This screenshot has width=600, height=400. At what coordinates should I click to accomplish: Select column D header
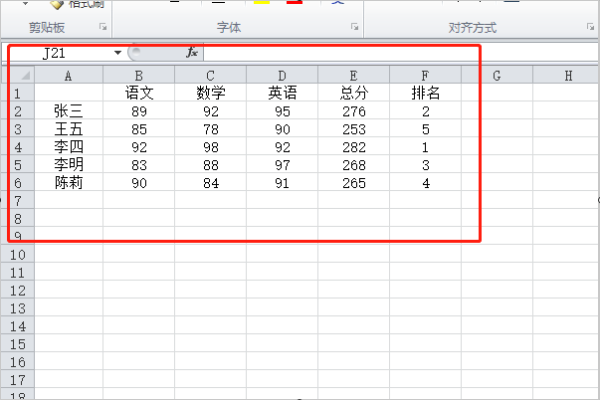click(x=282, y=75)
